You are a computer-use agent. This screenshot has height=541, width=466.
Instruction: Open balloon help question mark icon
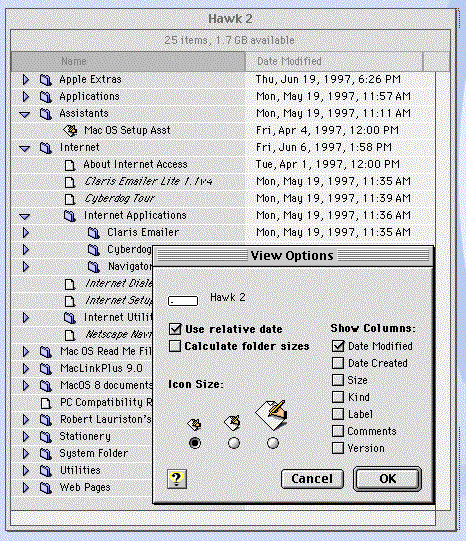[x=177, y=479]
